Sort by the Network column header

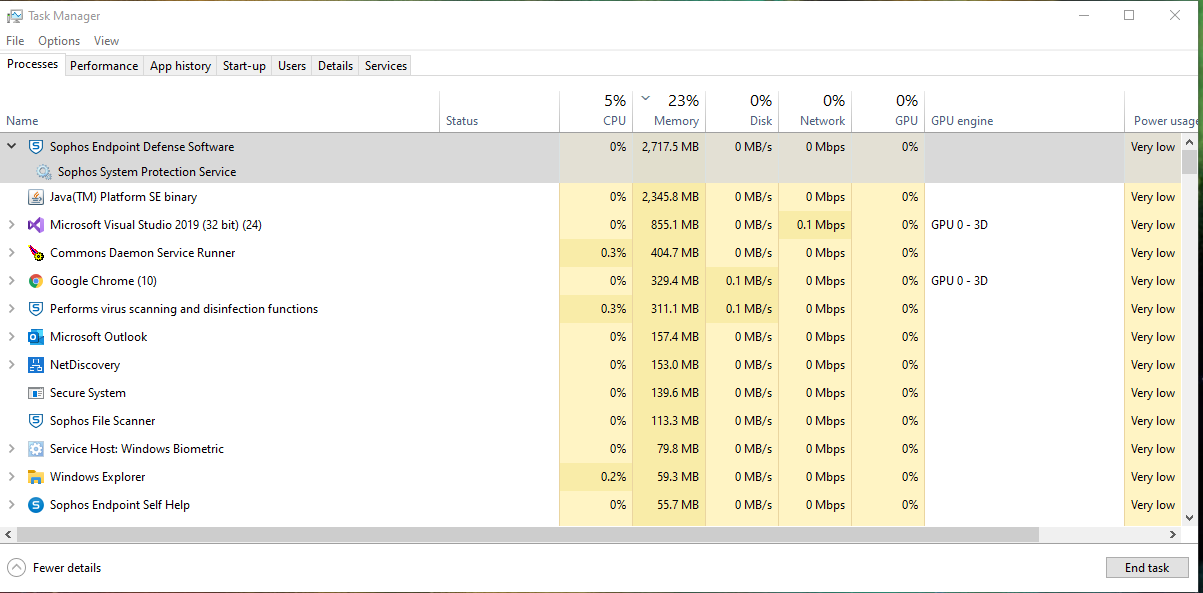coord(815,112)
